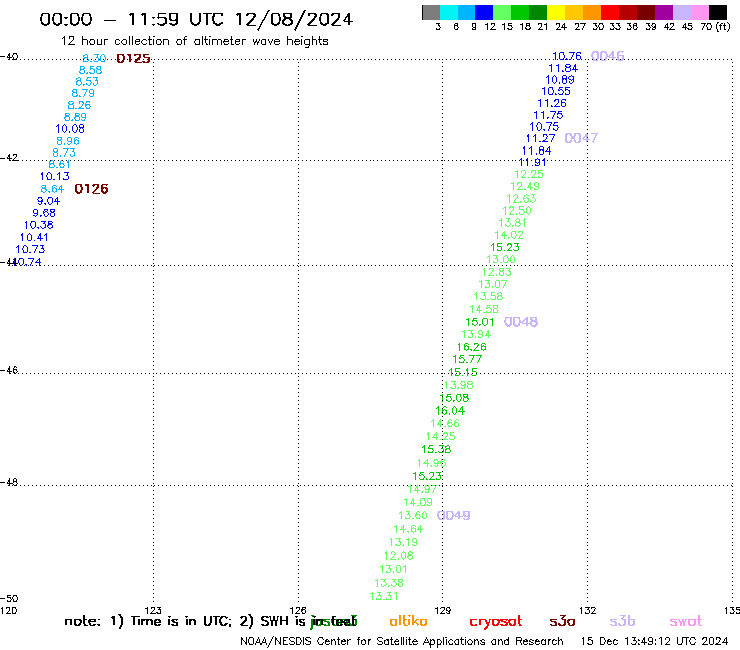Select the s3b pass label 0047
Screen dimensions: 740x650
[x=581, y=138]
